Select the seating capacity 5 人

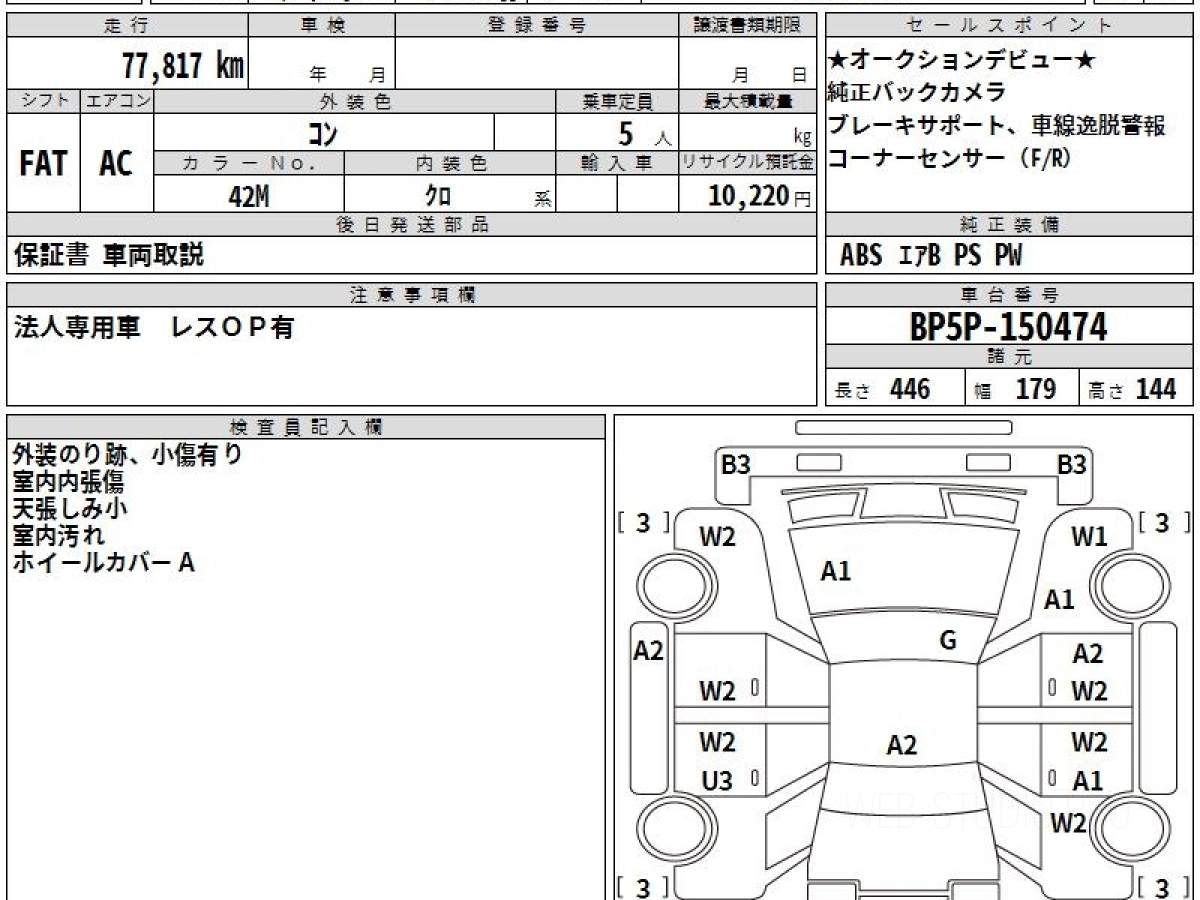pos(645,132)
